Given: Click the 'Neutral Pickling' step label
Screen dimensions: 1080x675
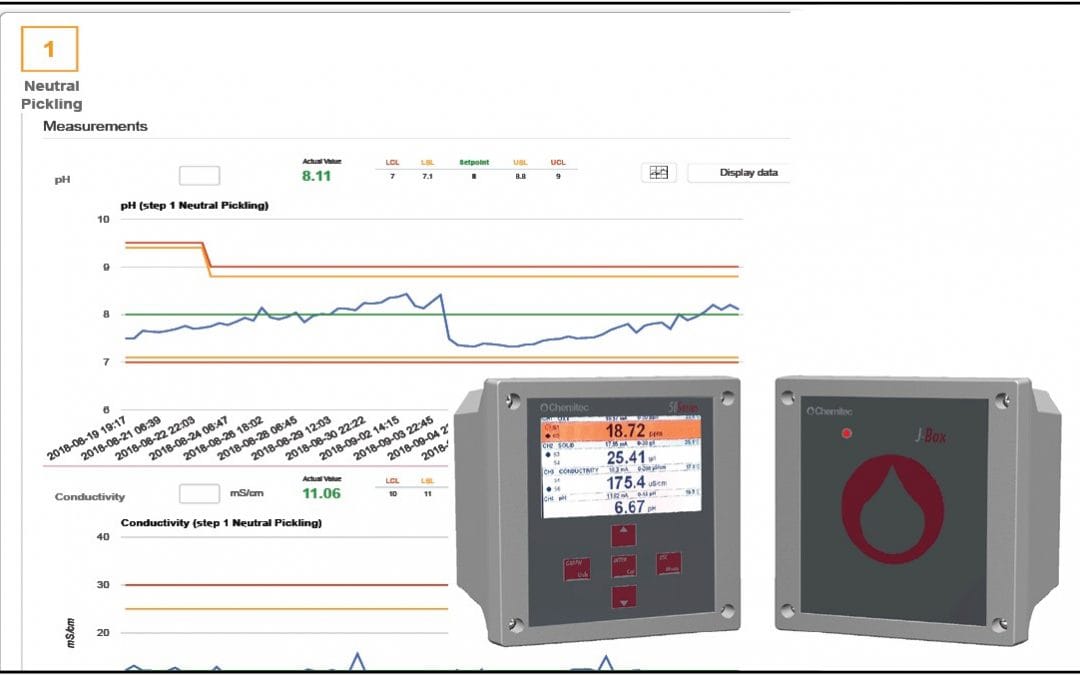Looking at the screenshot, I should tap(52, 95).
